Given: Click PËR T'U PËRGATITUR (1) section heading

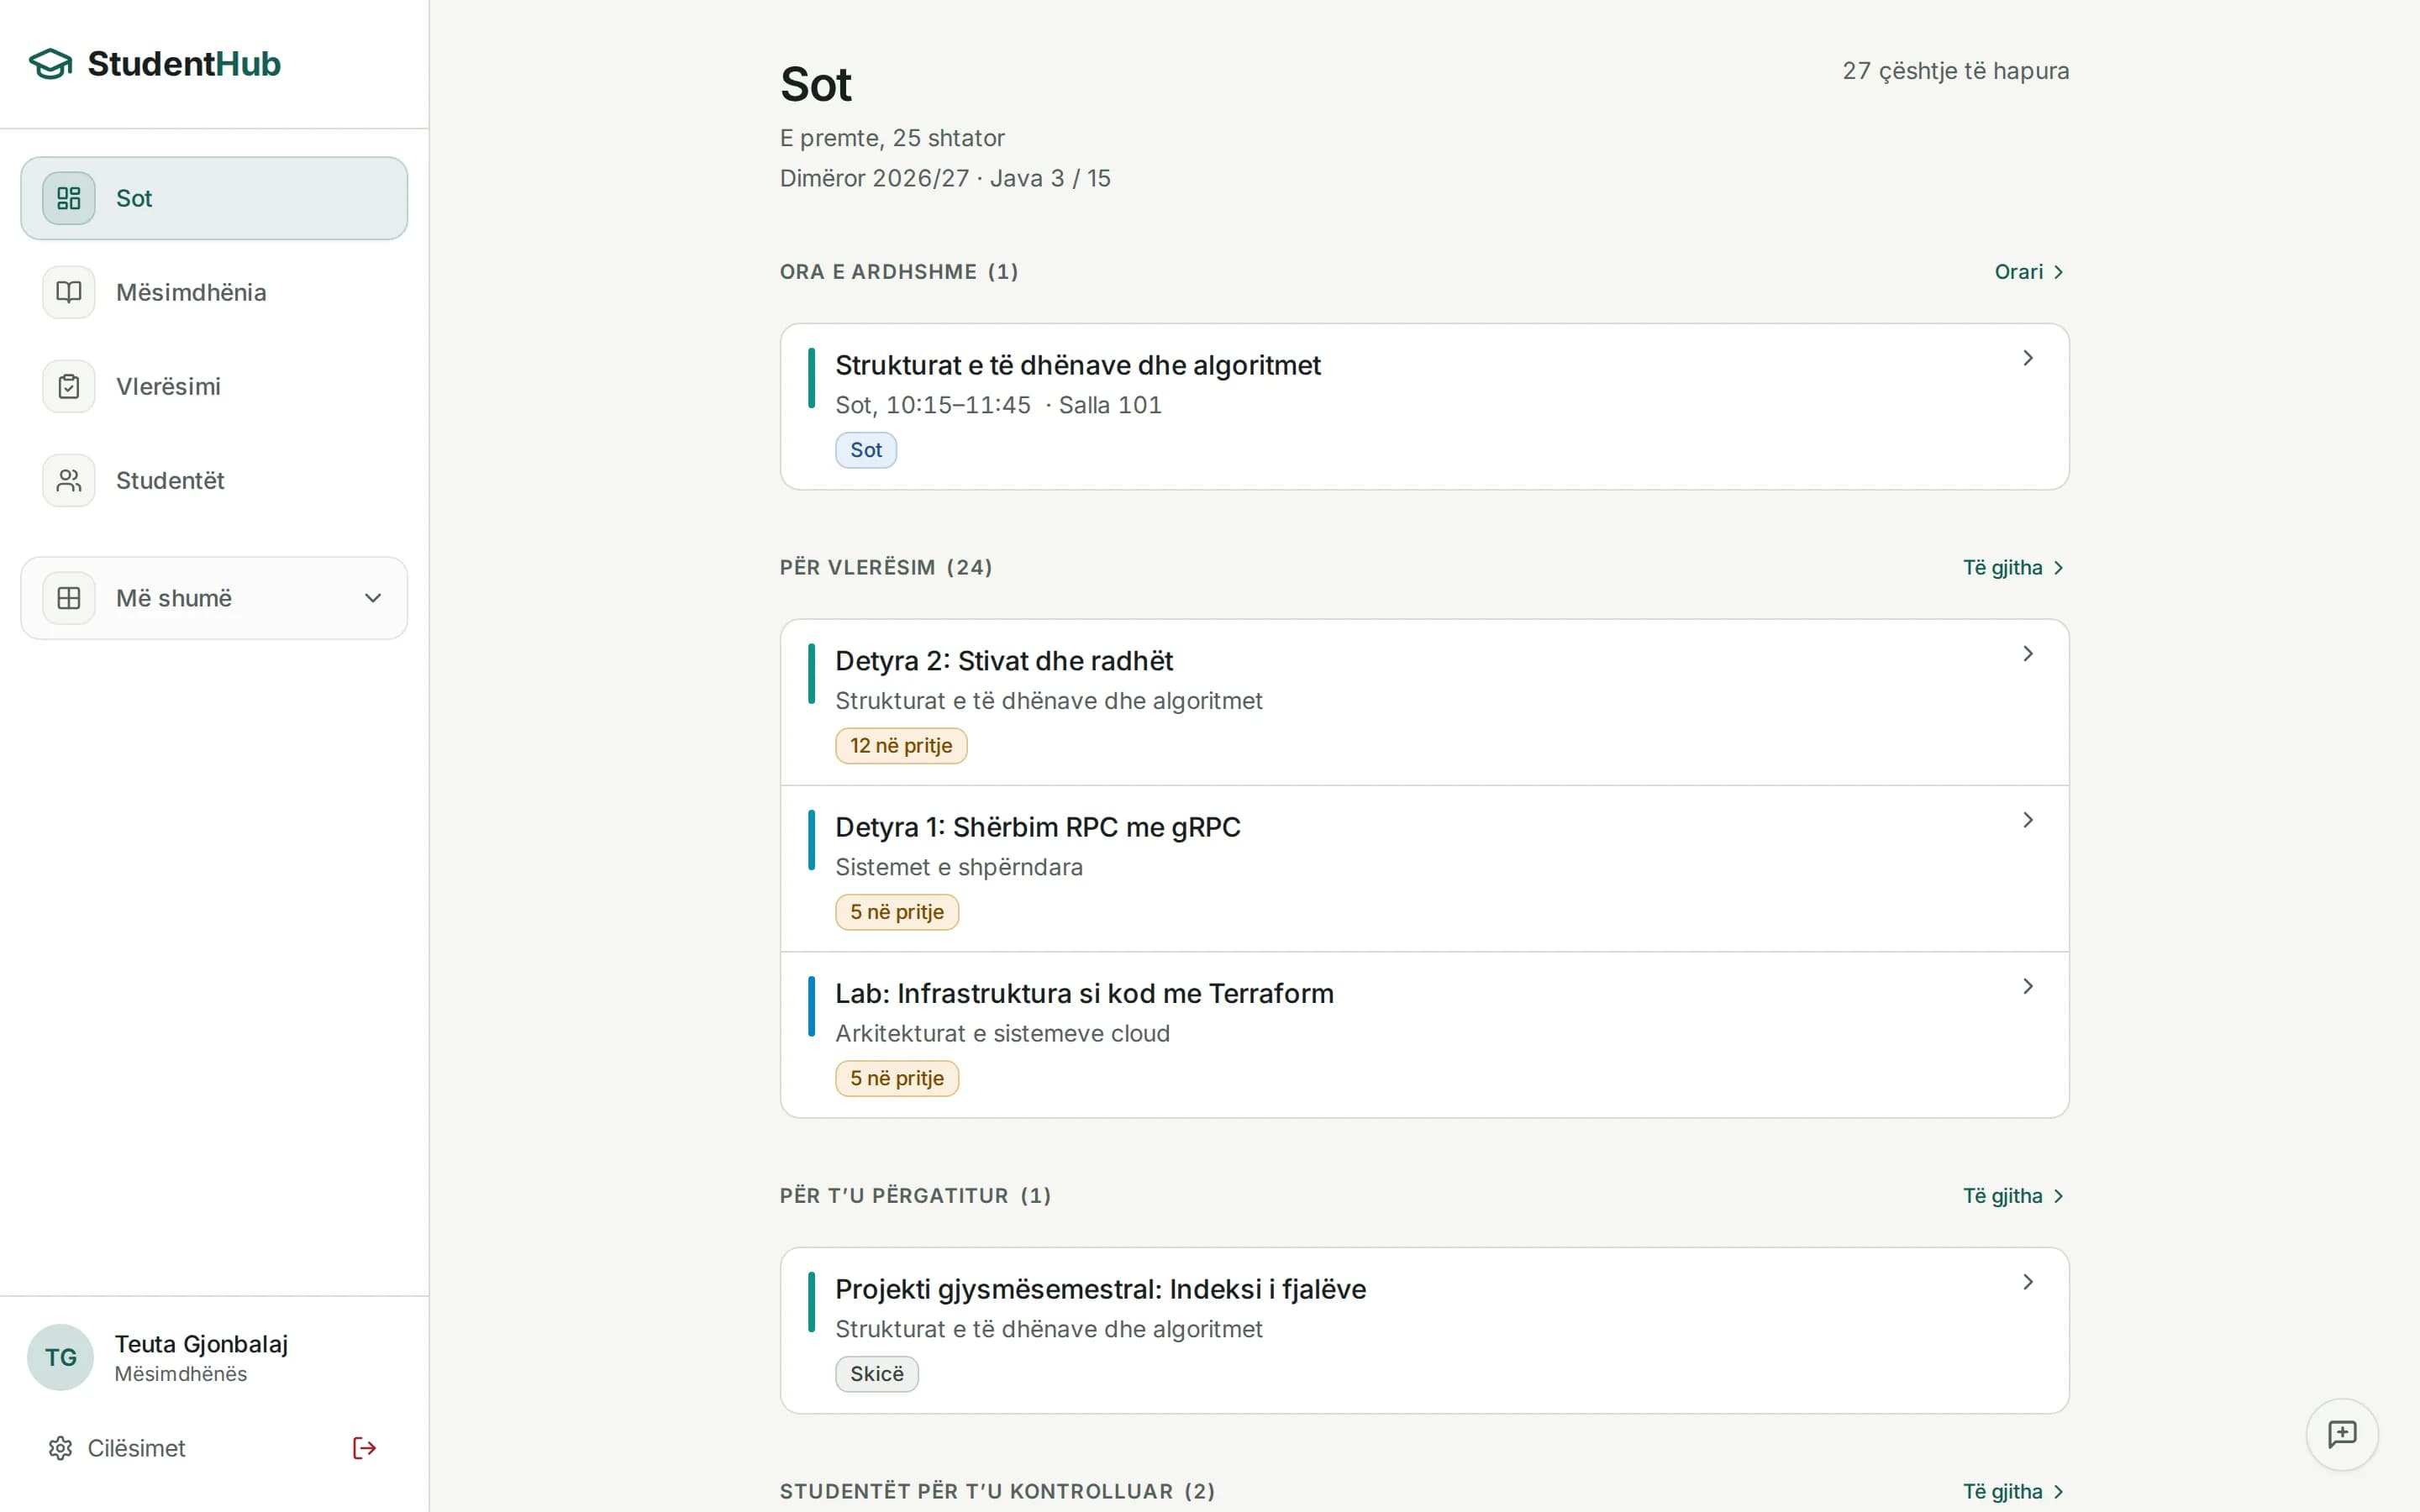Looking at the screenshot, I should (x=915, y=1196).
